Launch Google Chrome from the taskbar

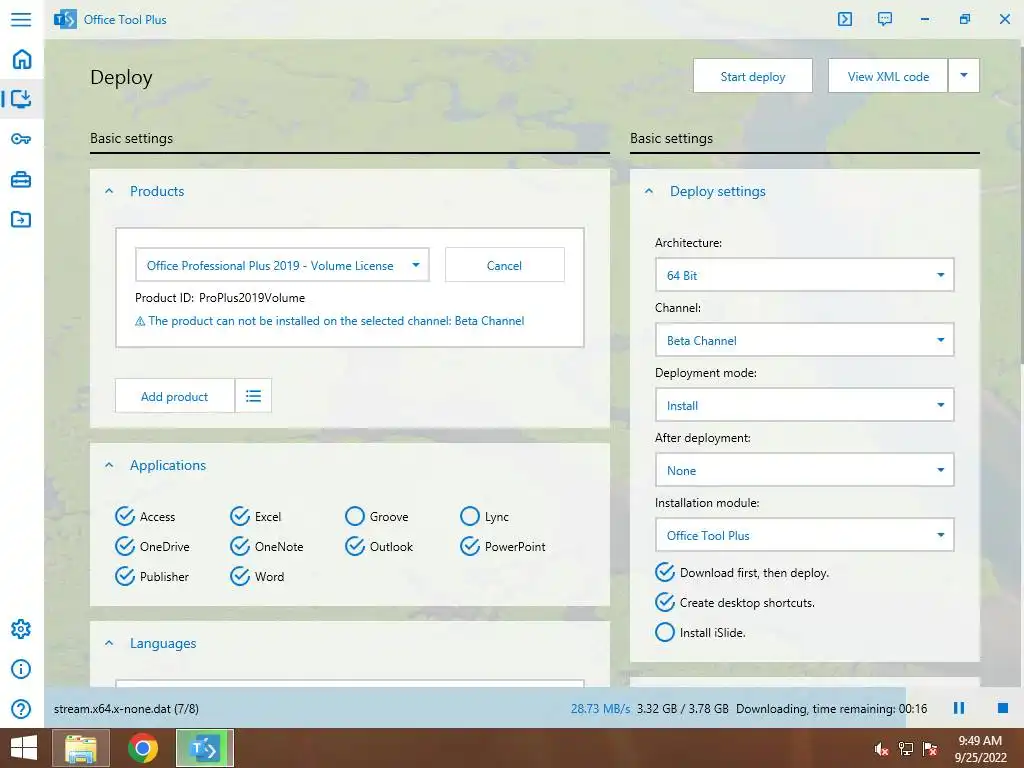(x=143, y=748)
